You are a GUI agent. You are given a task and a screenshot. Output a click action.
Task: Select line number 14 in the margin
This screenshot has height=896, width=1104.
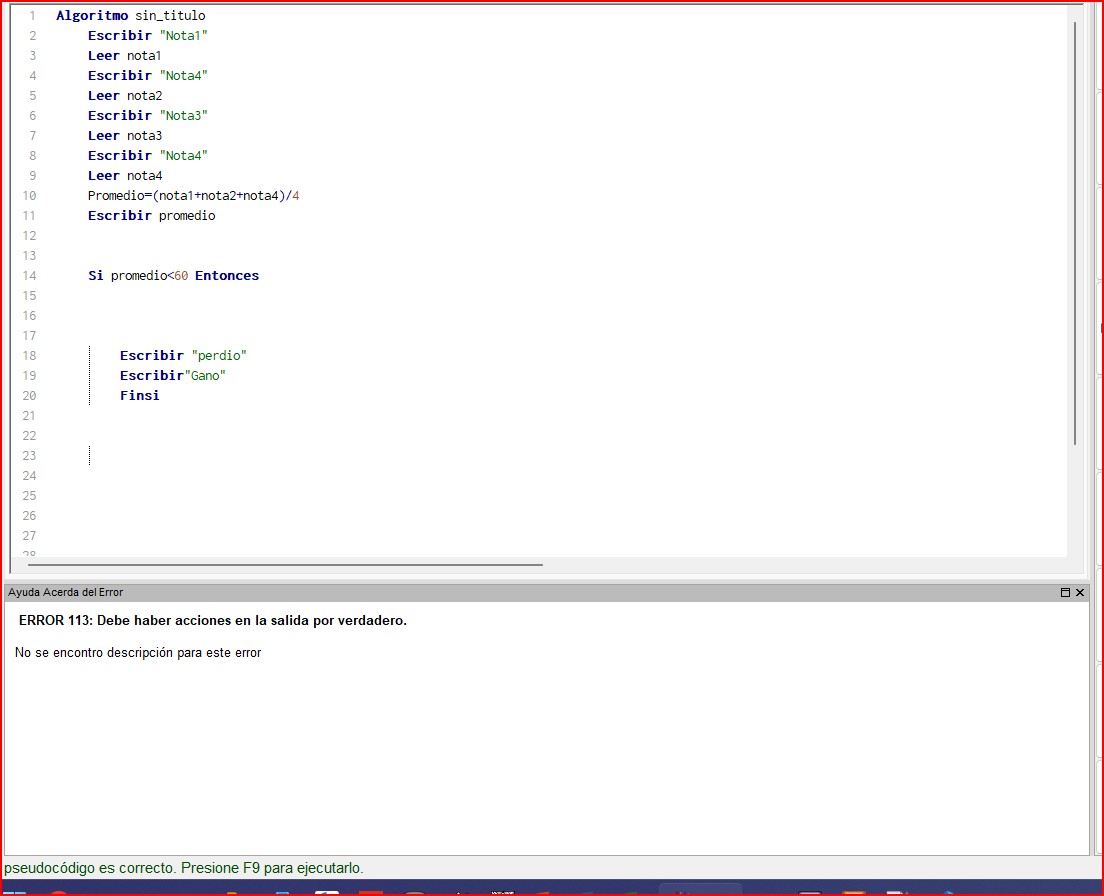point(28,276)
